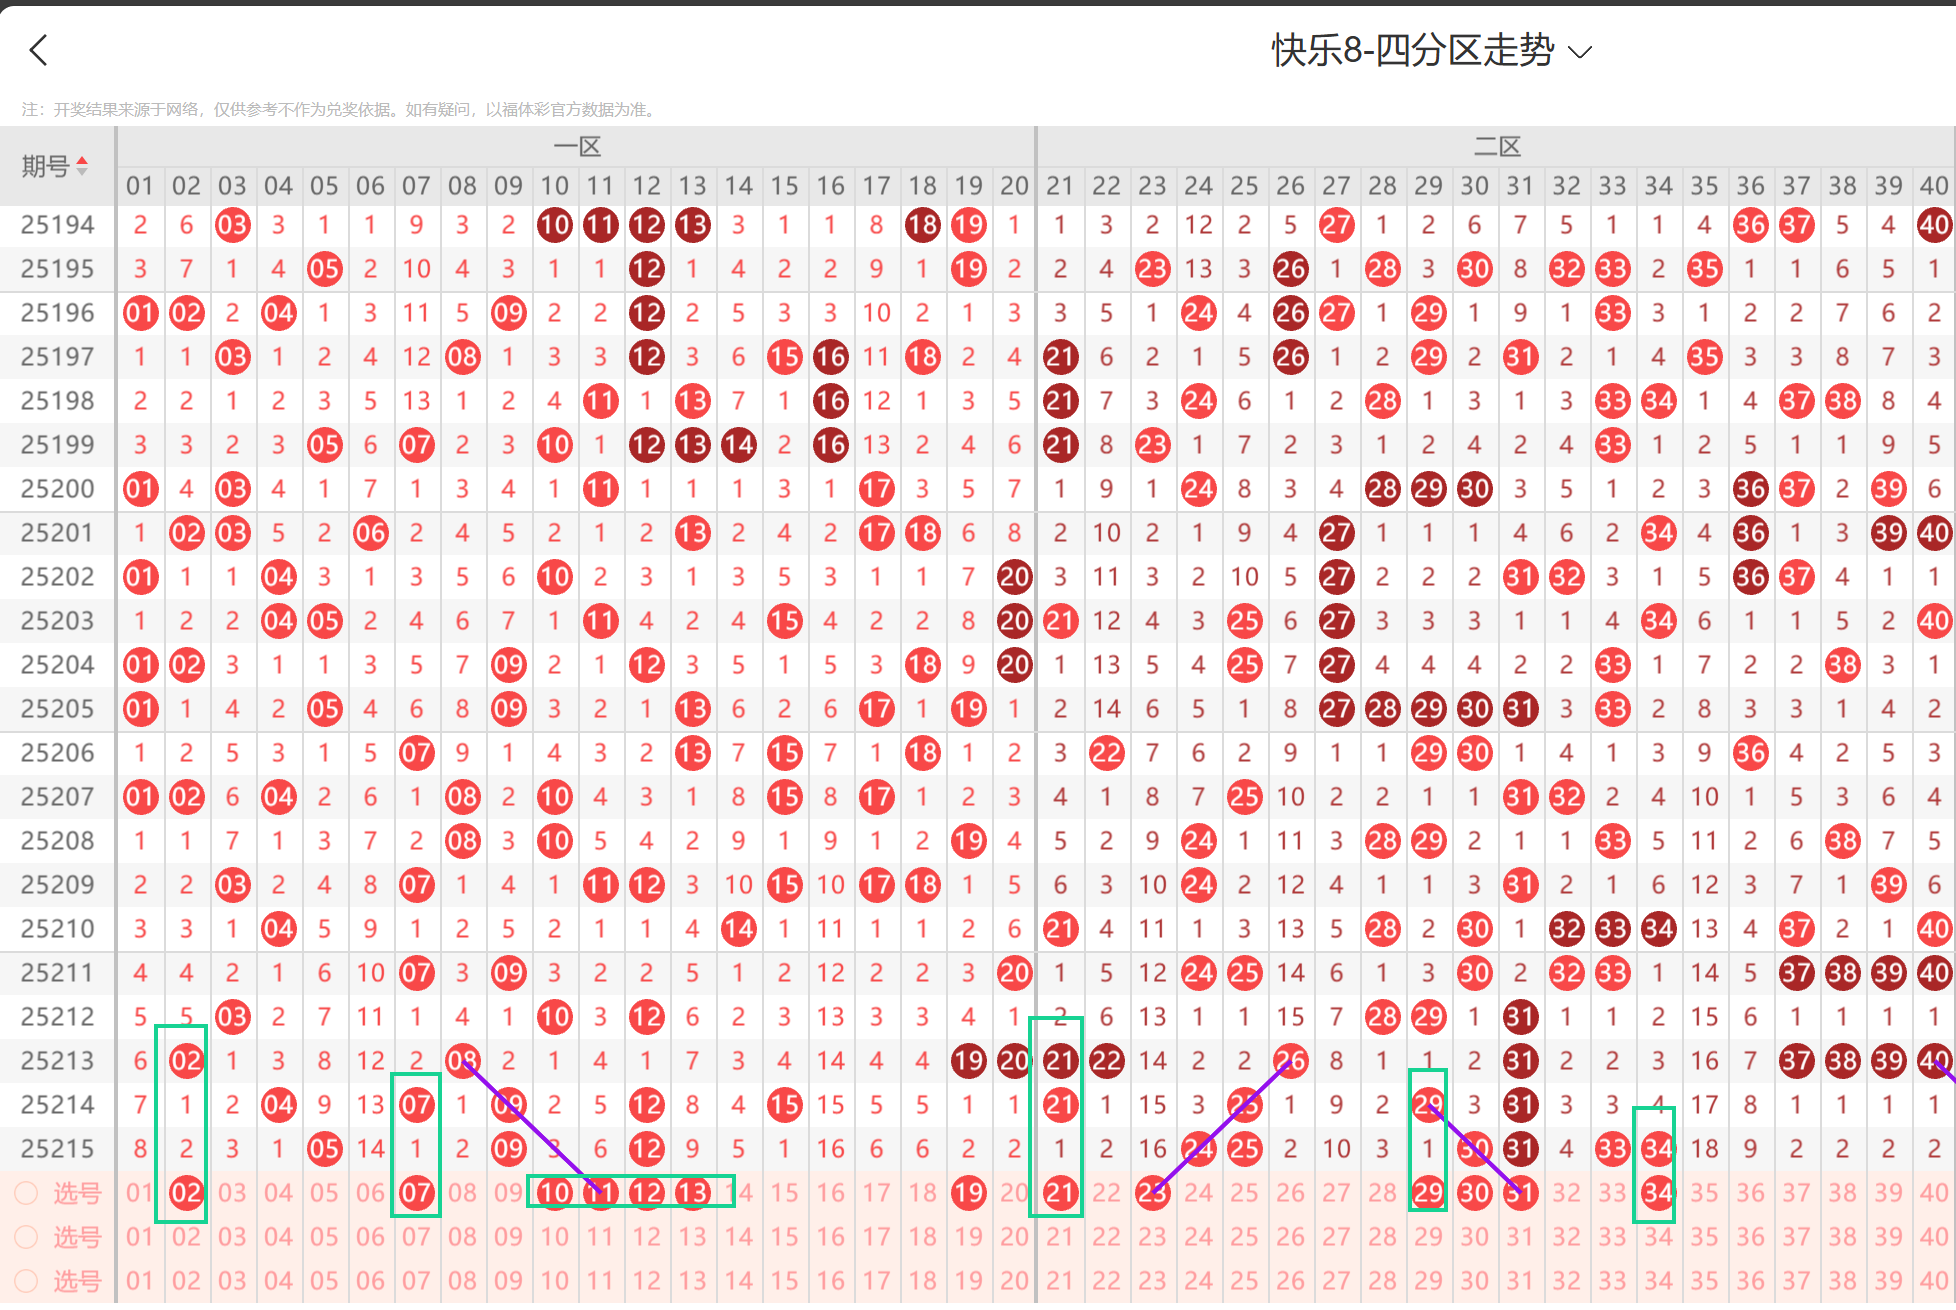Viewport: 1956px width, 1310px height.
Task: Click red ball 30 in first 选号 row
Action: click(x=1474, y=1193)
